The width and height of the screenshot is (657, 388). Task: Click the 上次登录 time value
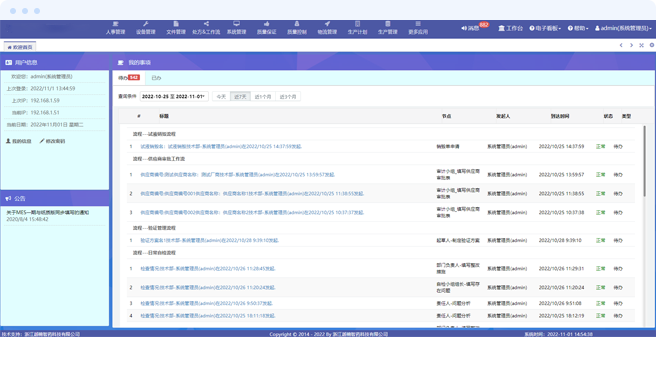53,89
